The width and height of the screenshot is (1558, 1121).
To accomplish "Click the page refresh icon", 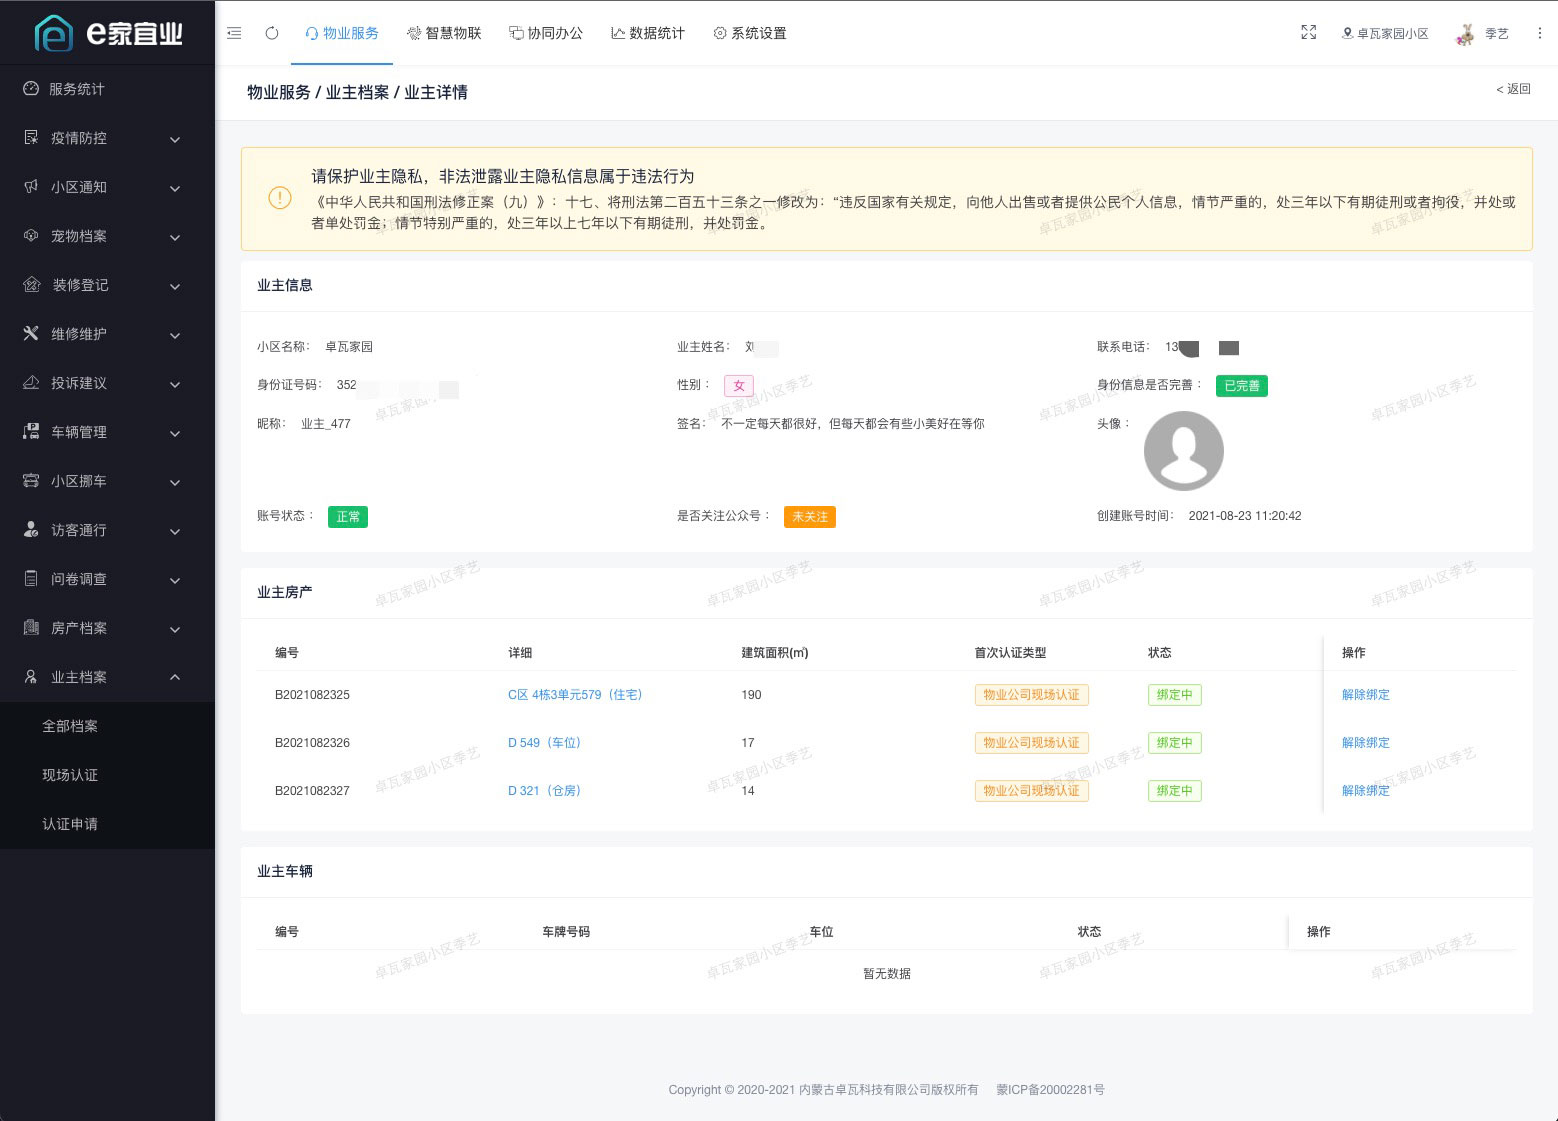I will [x=271, y=33].
